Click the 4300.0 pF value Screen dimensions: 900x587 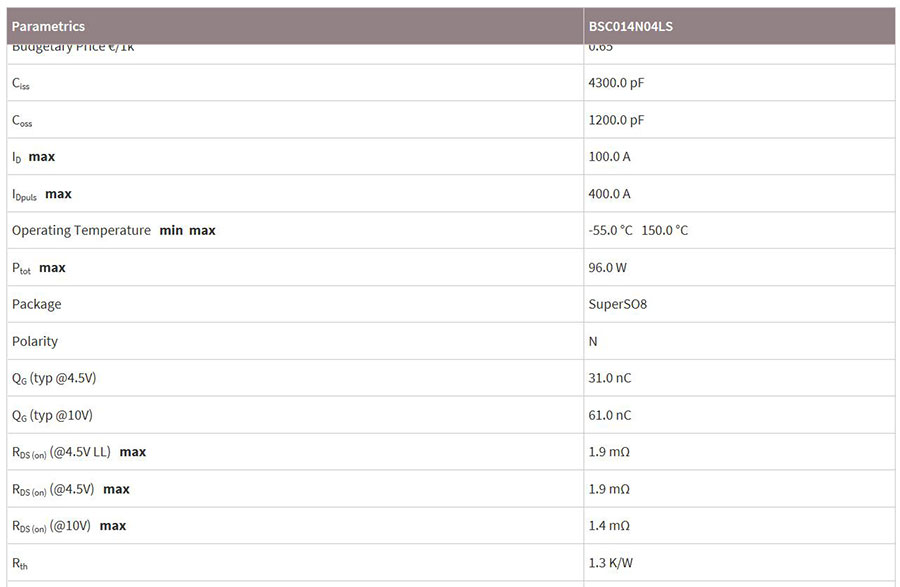[616, 83]
